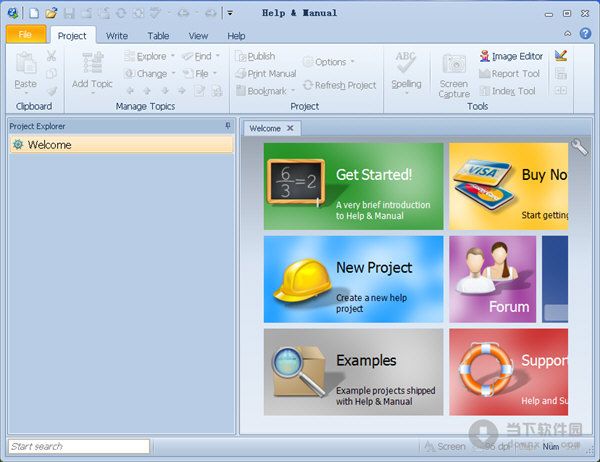Toggle the Project Explorer pin button

pos(227,126)
